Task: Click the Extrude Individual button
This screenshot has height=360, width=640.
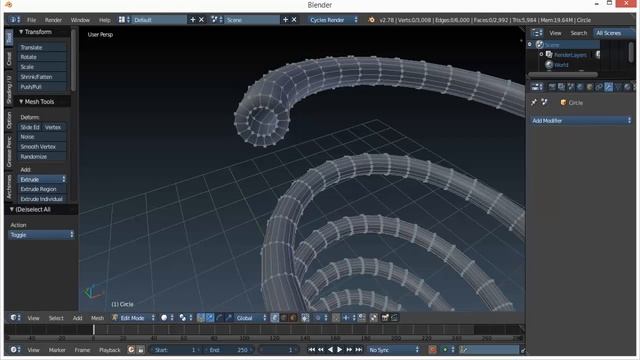Action: click(42, 199)
